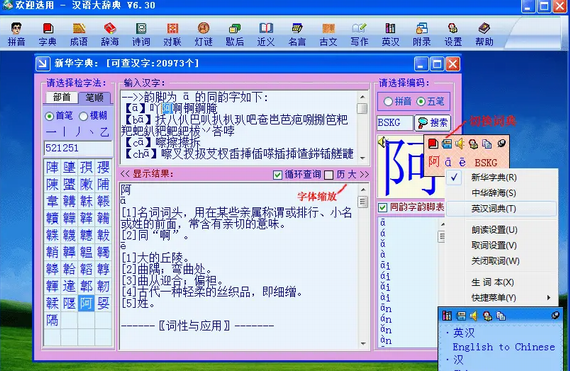Click the stroke code field 521251
The height and width of the screenshot is (371, 570).
(78, 148)
